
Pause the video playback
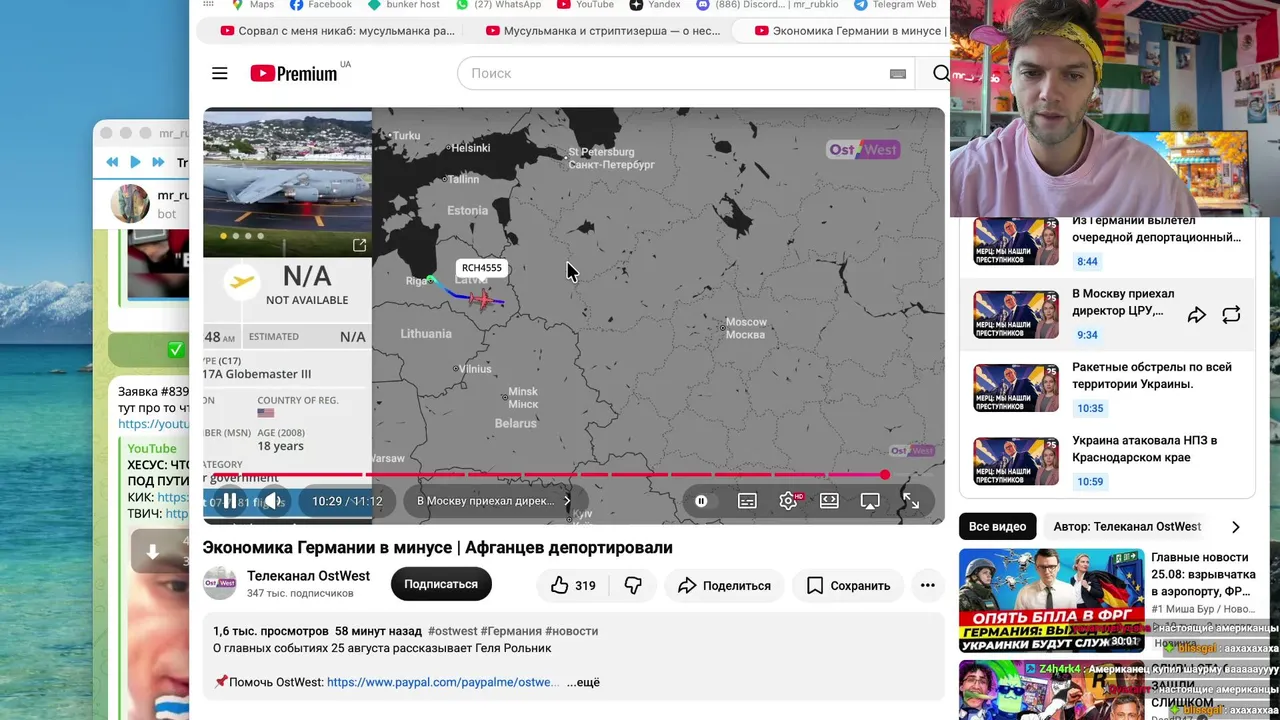coord(230,501)
